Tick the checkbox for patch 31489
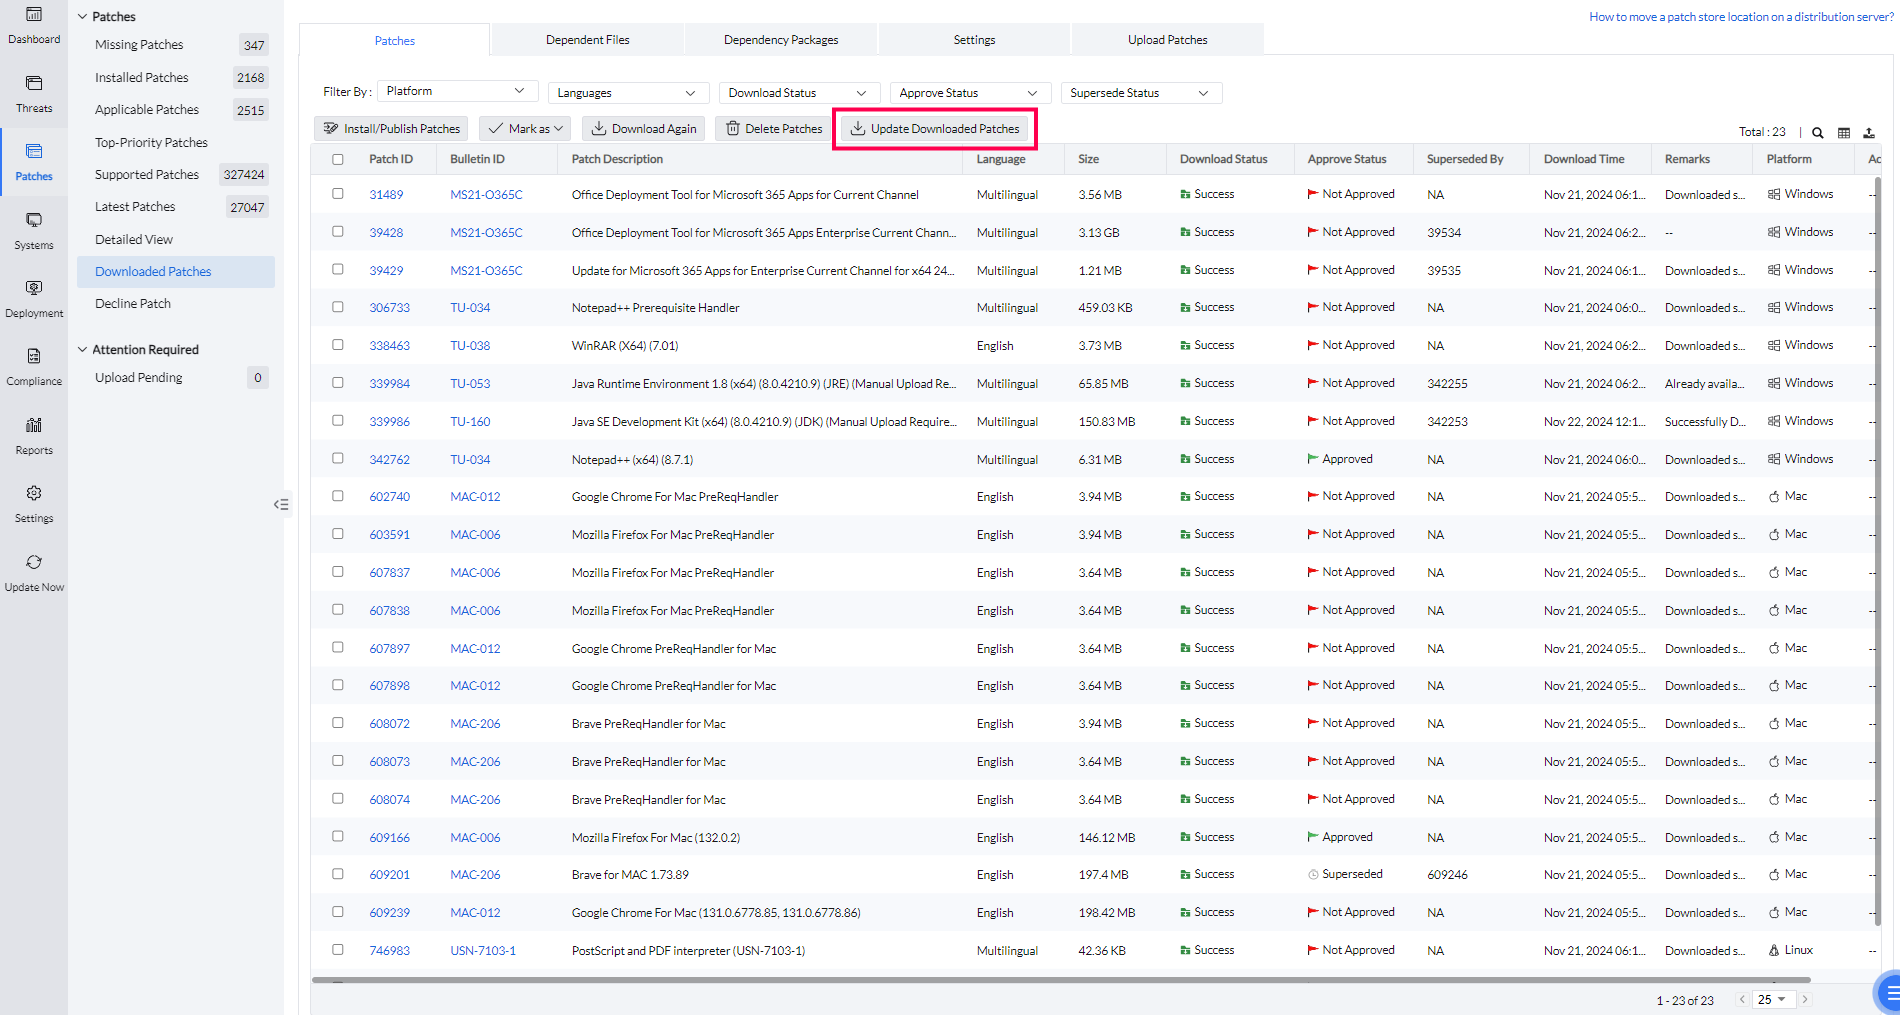This screenshot has height=1015, width=1900. click(x=338, y=194)
